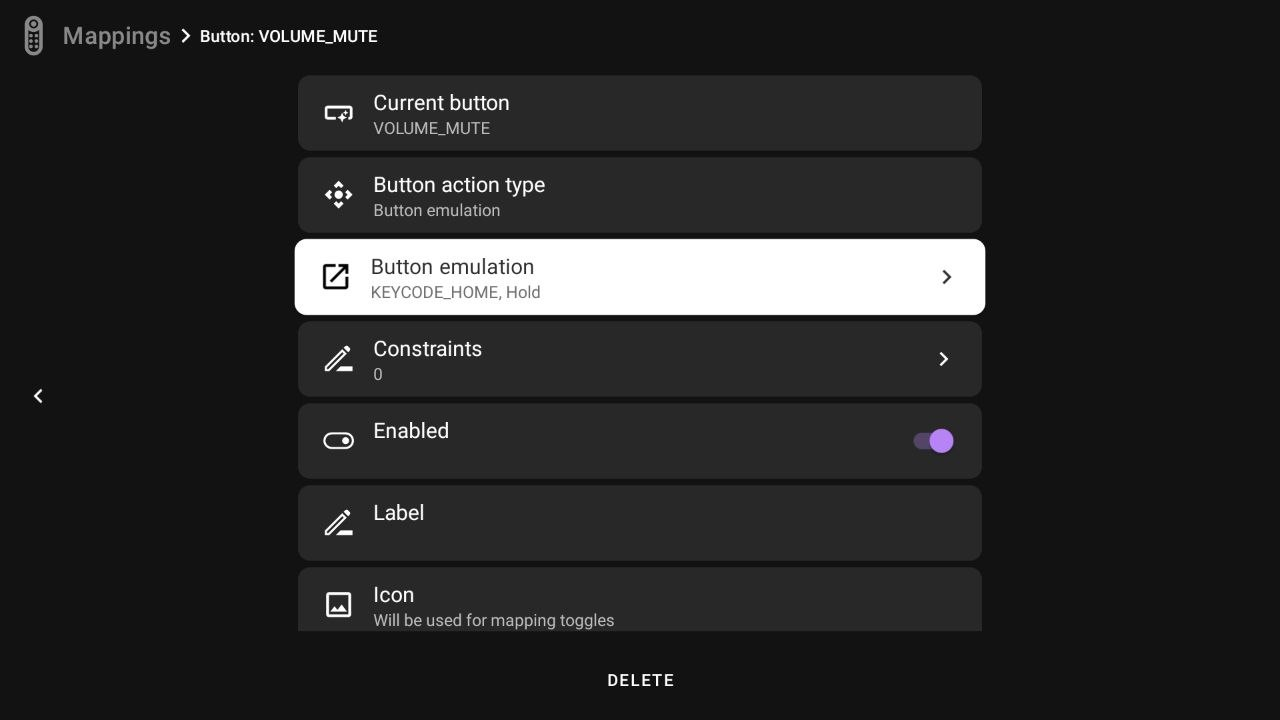Click the Button action type directional icon

338,195
